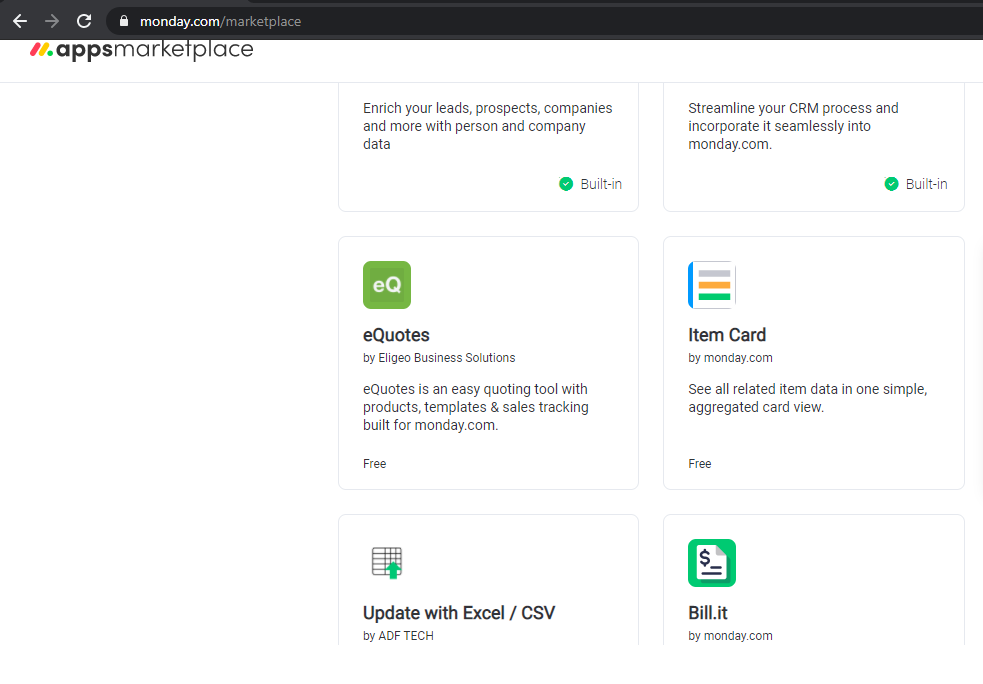Click the Free label on Item Card
This screenshot has width=983, height=684.
click(700, 463)
